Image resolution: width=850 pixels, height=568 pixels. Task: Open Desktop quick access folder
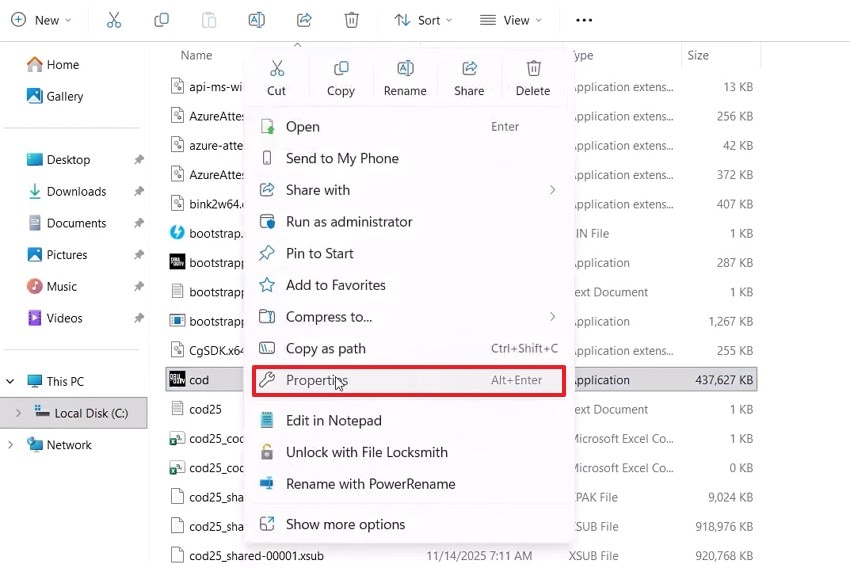pos(58,159)
